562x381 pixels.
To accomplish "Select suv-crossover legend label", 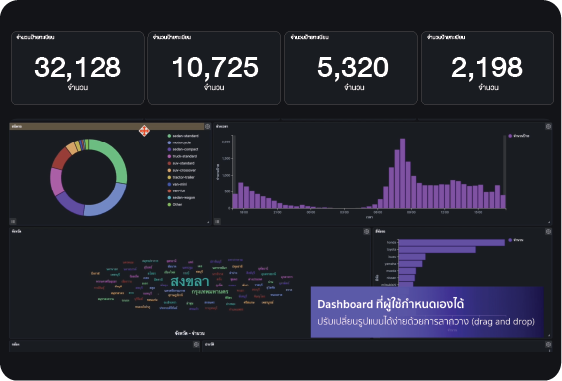I will click(184, 170).
